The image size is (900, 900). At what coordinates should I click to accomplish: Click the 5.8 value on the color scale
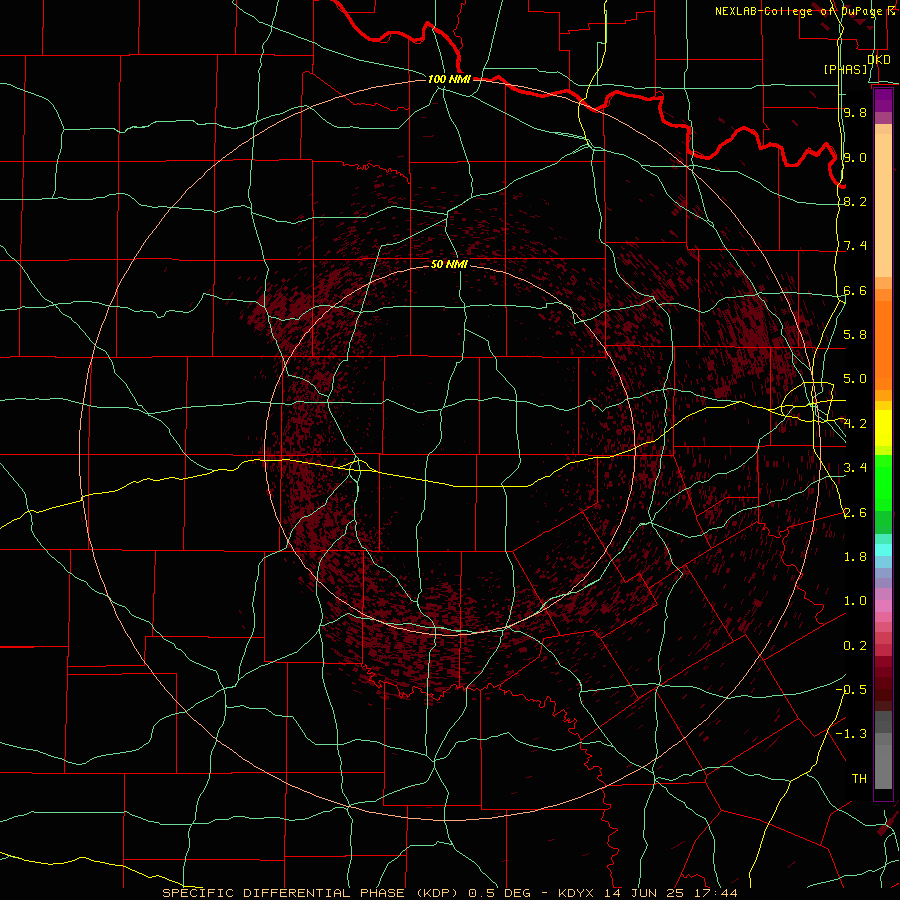point(855,335)
